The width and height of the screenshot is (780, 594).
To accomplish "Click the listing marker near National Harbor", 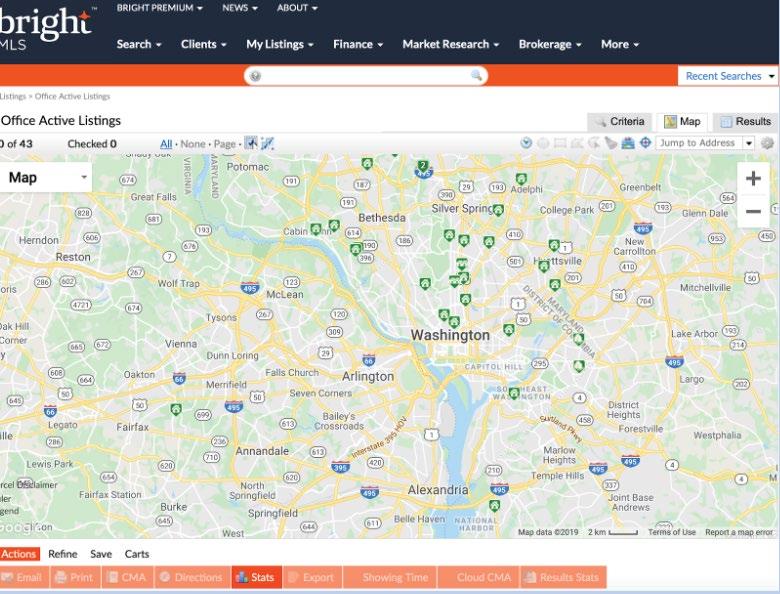I will pyautogui.click(x=494, y=506).
